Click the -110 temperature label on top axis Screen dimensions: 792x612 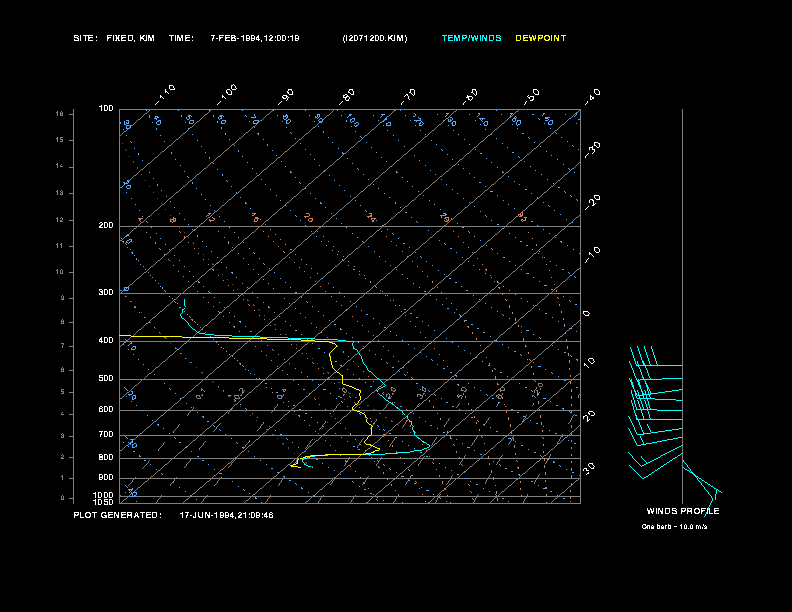point(165,95)
